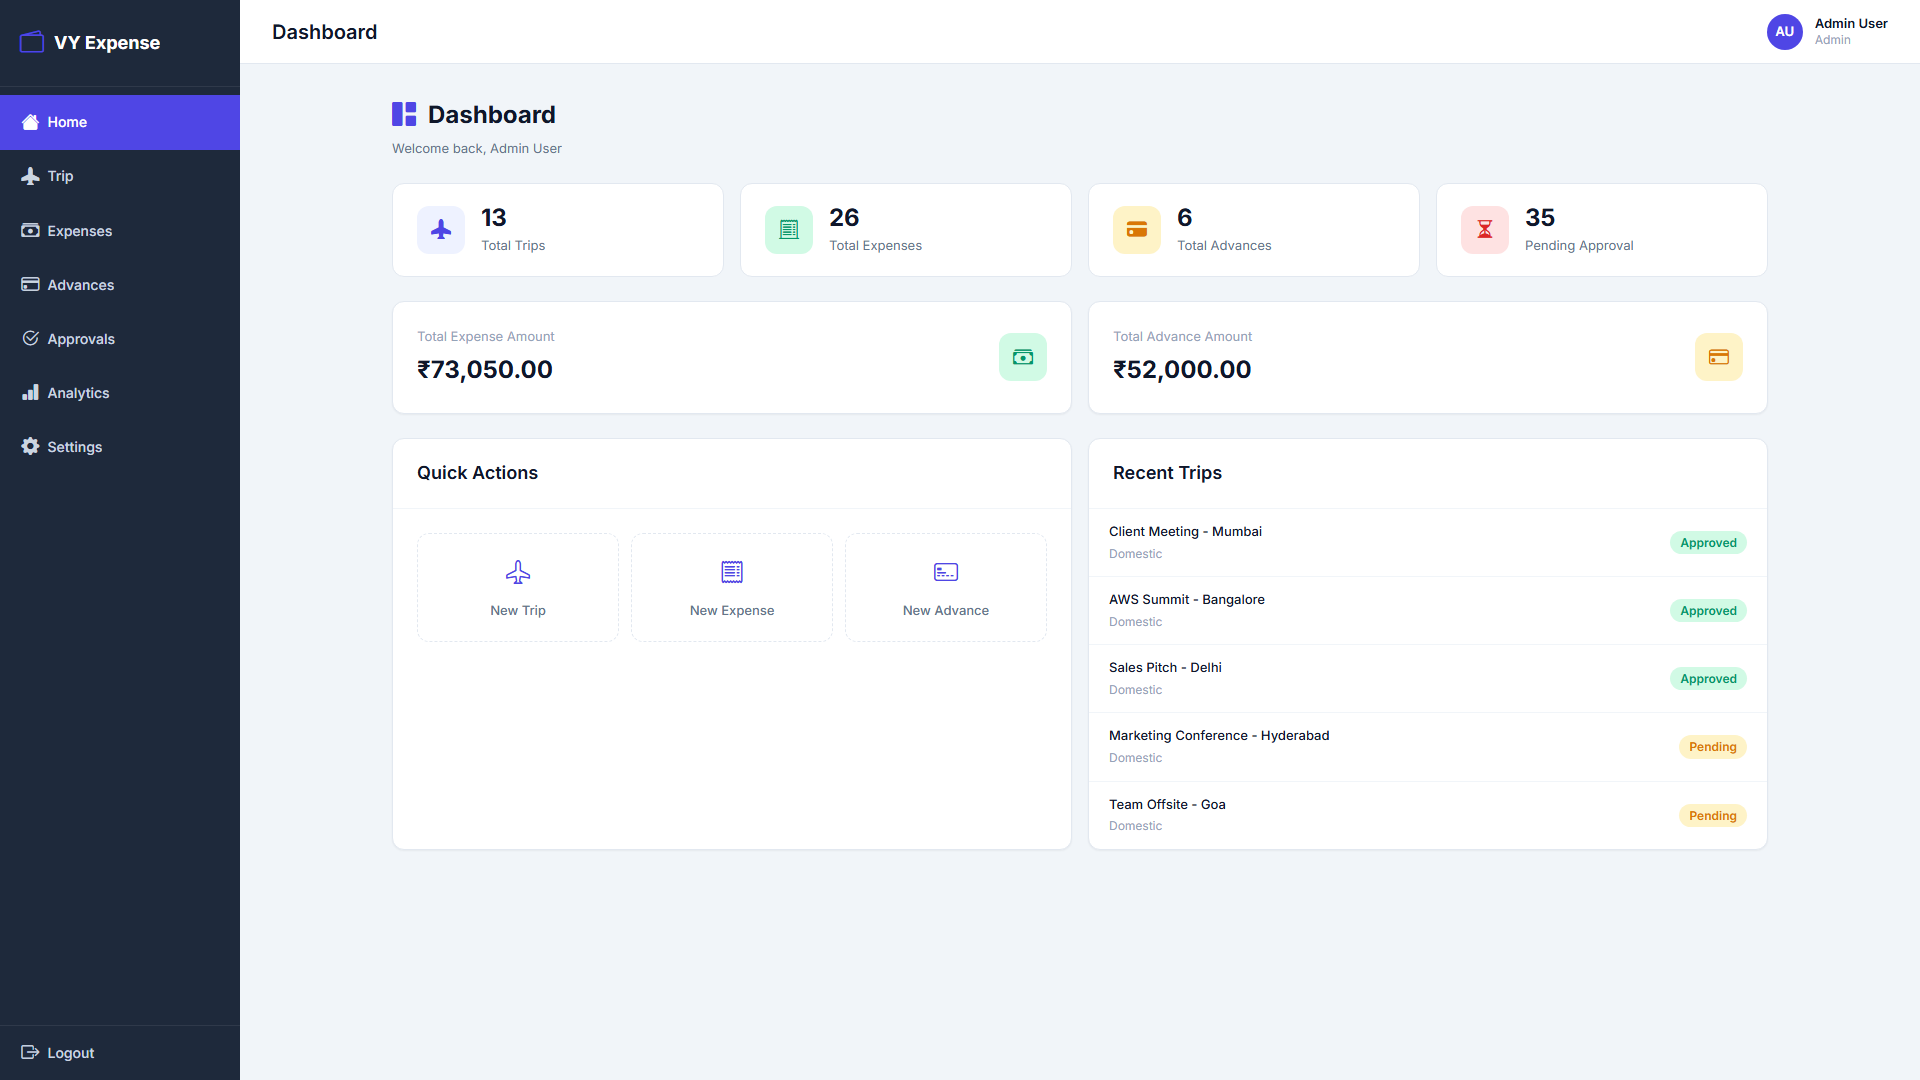Click the airplane icon on Total Trips card
This screenshot has width=1920, height=1080.
tap(441, 229)
